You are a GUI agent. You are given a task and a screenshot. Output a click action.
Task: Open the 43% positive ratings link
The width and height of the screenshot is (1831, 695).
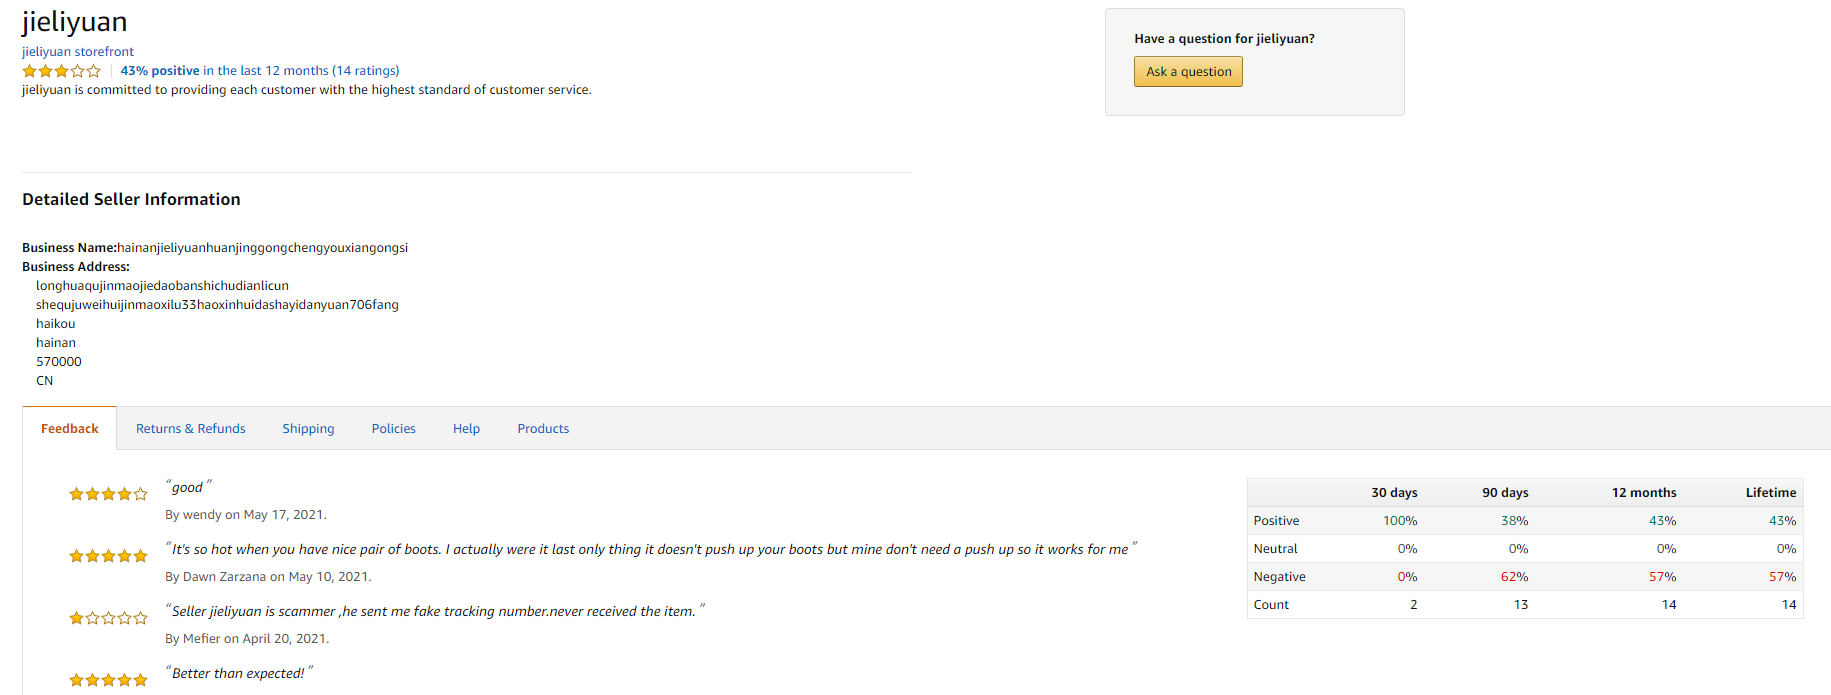click(x=260, y=71)
